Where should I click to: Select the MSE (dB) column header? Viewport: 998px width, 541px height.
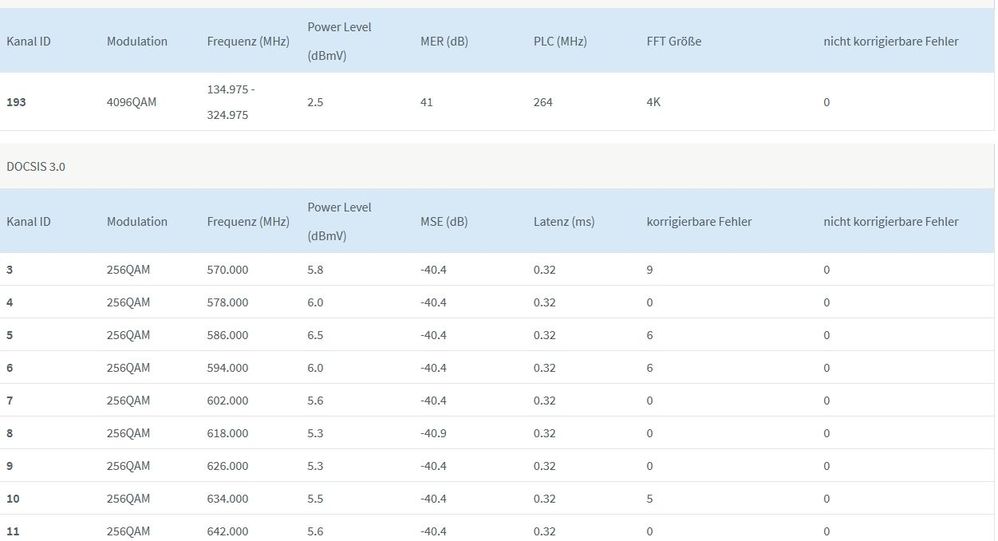444,221
